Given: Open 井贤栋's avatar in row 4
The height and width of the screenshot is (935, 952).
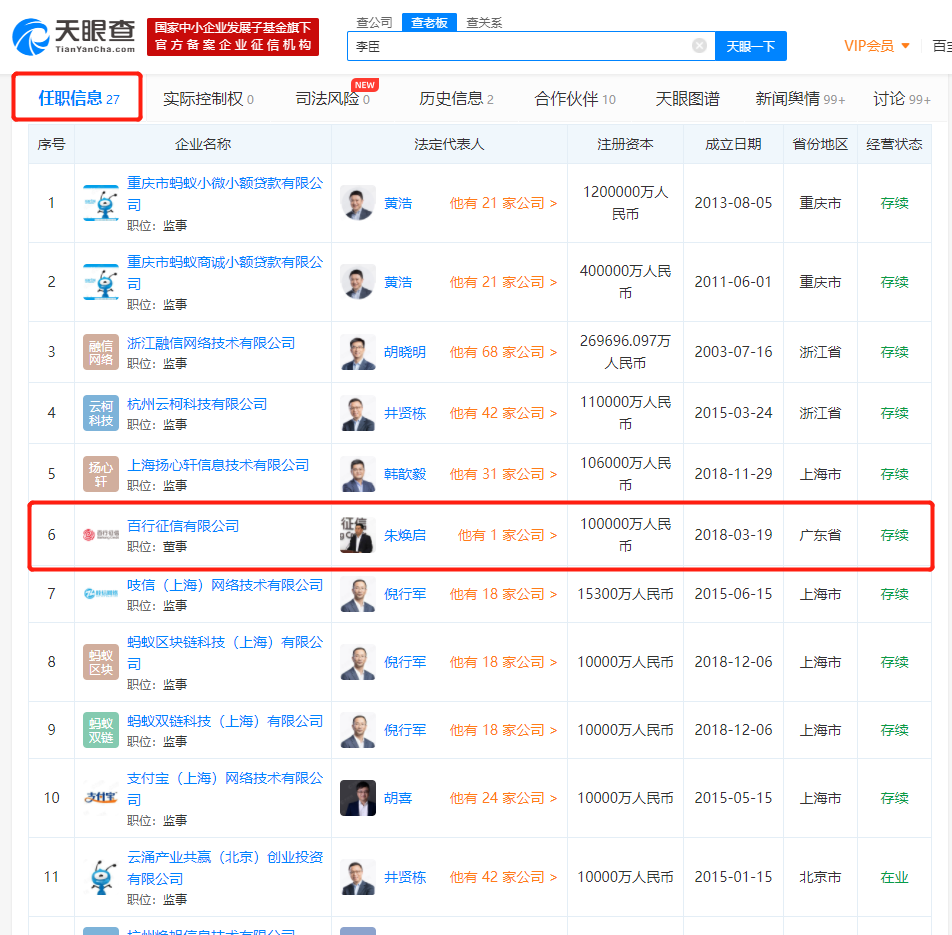Looking at the screenshot, I should [358, 413].
